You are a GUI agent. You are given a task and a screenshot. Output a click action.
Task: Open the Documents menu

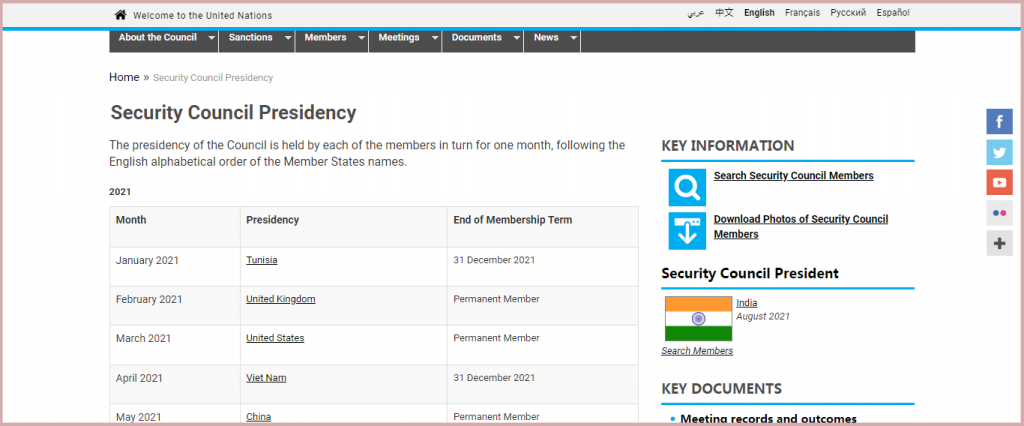(x=477, y=37)
